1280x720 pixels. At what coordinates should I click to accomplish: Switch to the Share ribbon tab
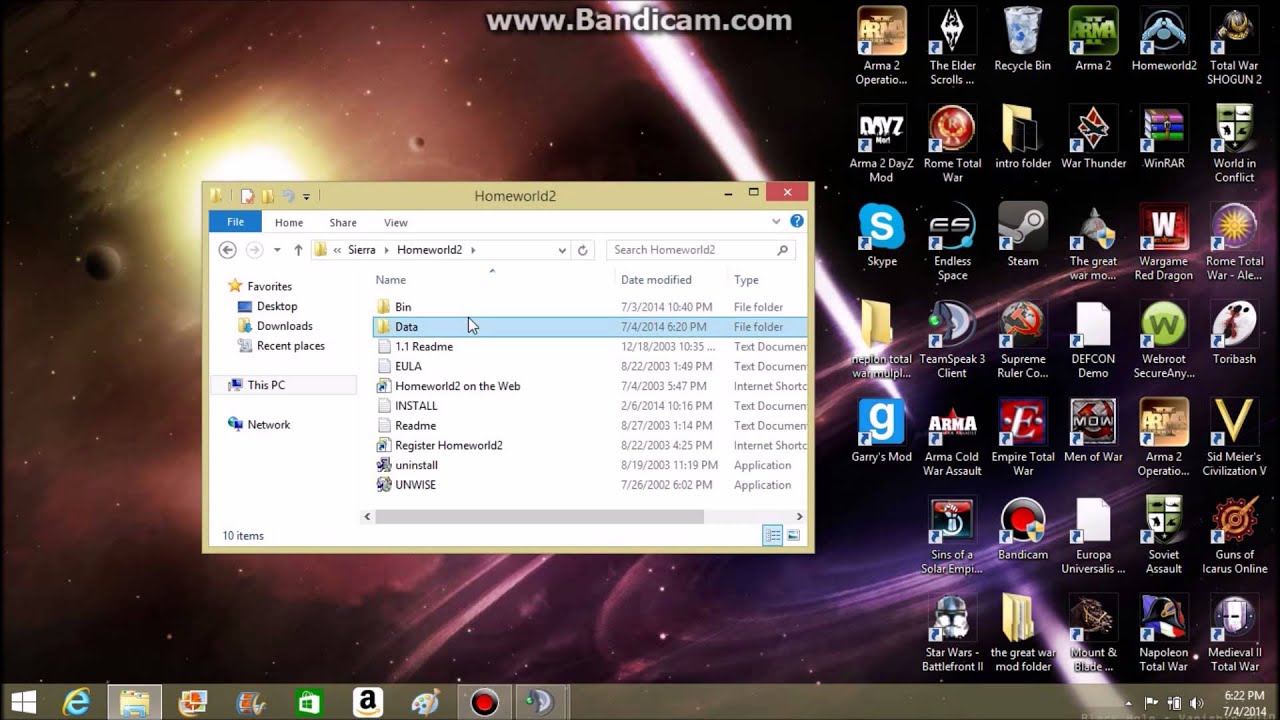(x=343, y=222)
